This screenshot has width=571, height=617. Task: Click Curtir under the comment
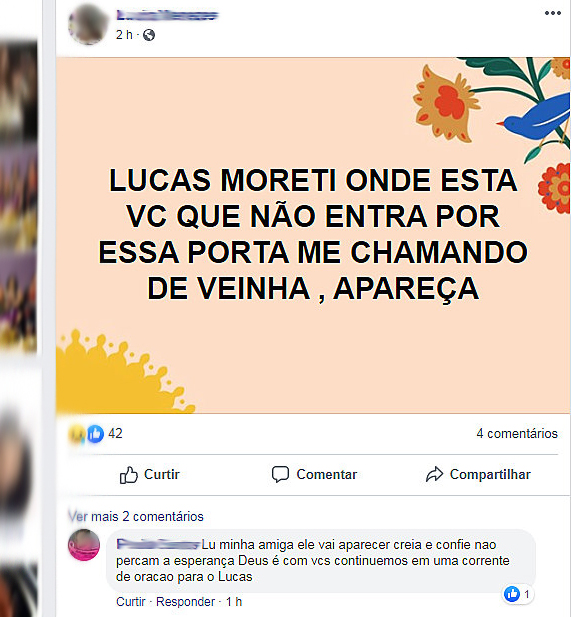point(131,602)
